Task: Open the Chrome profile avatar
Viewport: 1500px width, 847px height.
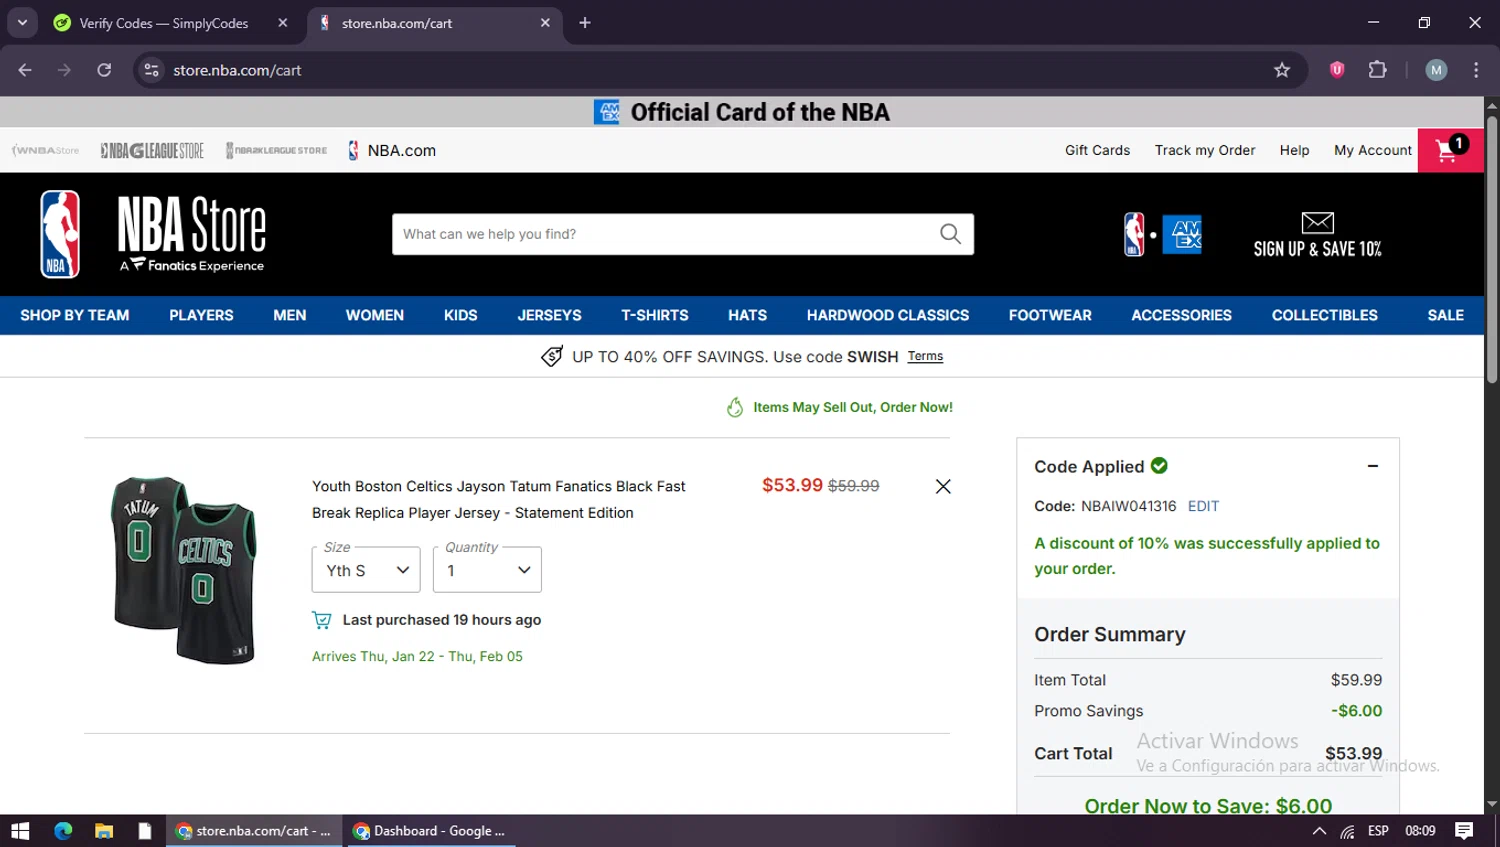Action: (1436, 70)
